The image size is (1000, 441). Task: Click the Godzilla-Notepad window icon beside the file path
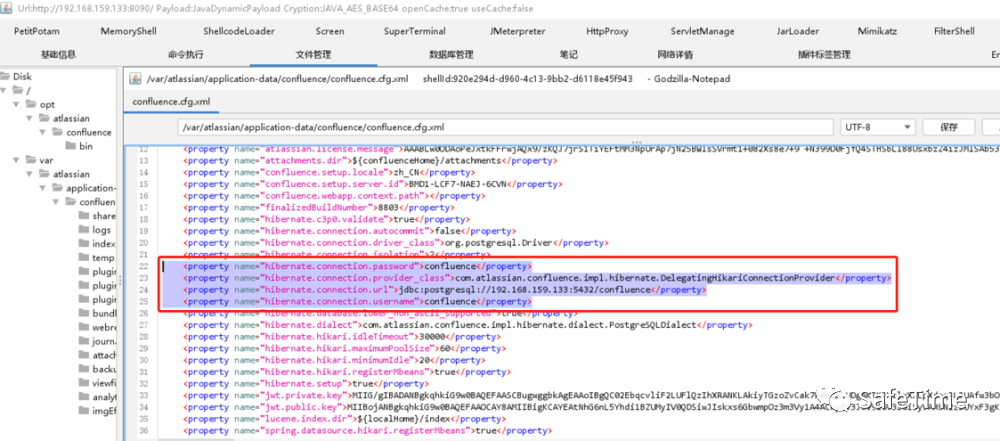(135, 79)
